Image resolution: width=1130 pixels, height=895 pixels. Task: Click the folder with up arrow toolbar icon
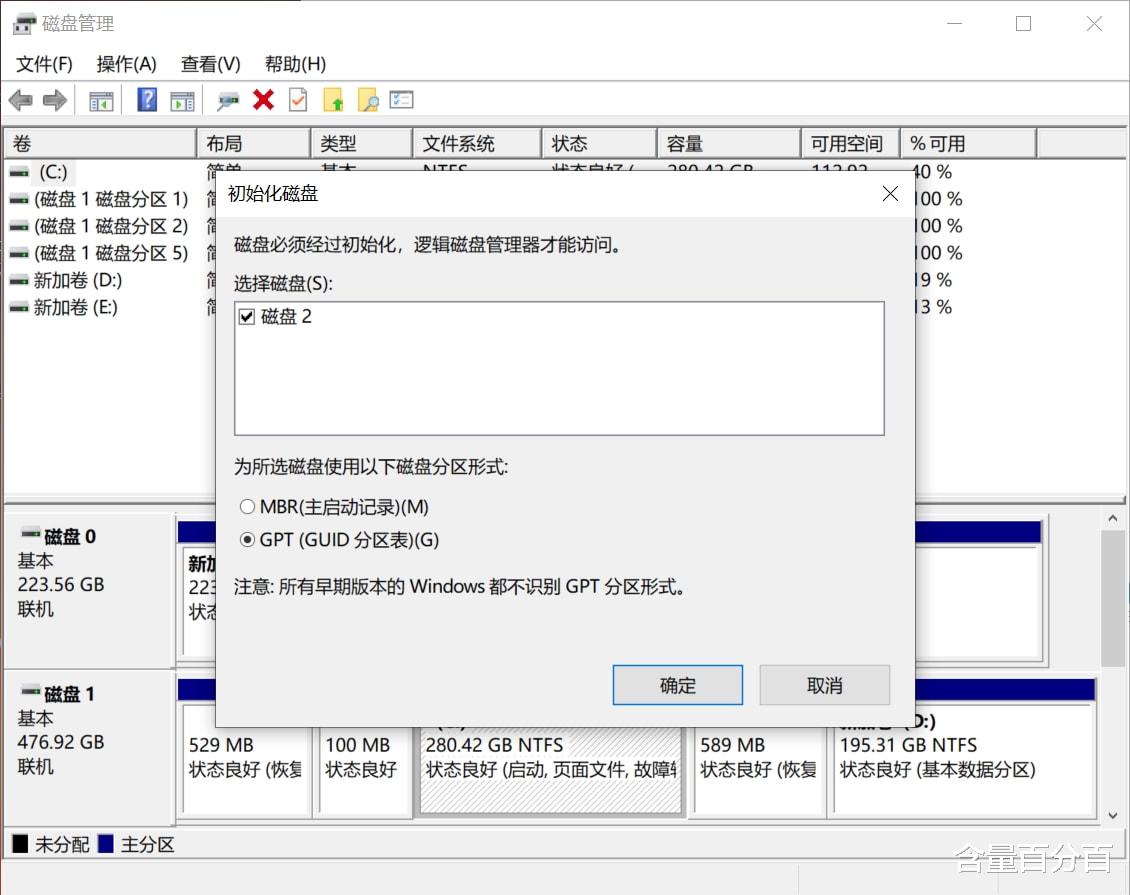tap(334, 100)
